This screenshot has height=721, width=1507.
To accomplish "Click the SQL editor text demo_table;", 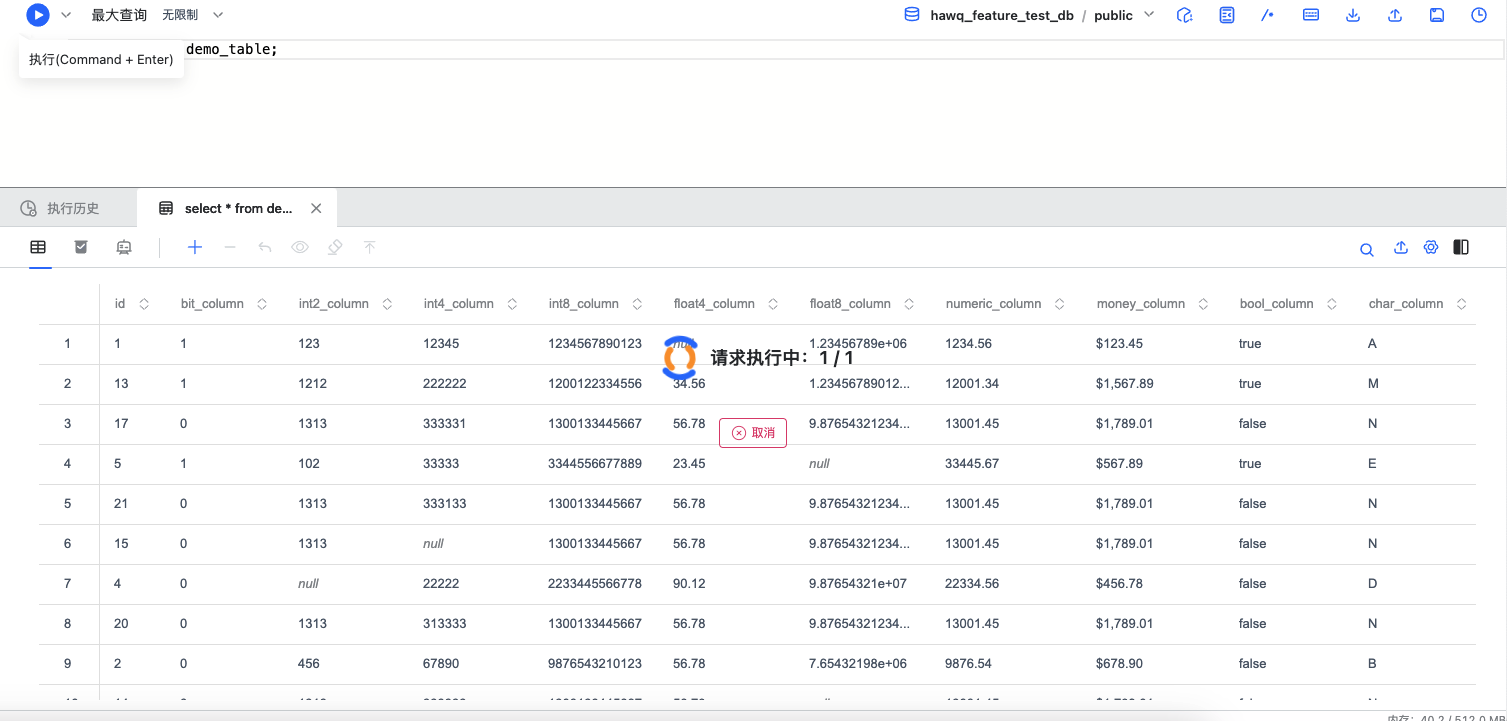I will (x=231, y=49).
